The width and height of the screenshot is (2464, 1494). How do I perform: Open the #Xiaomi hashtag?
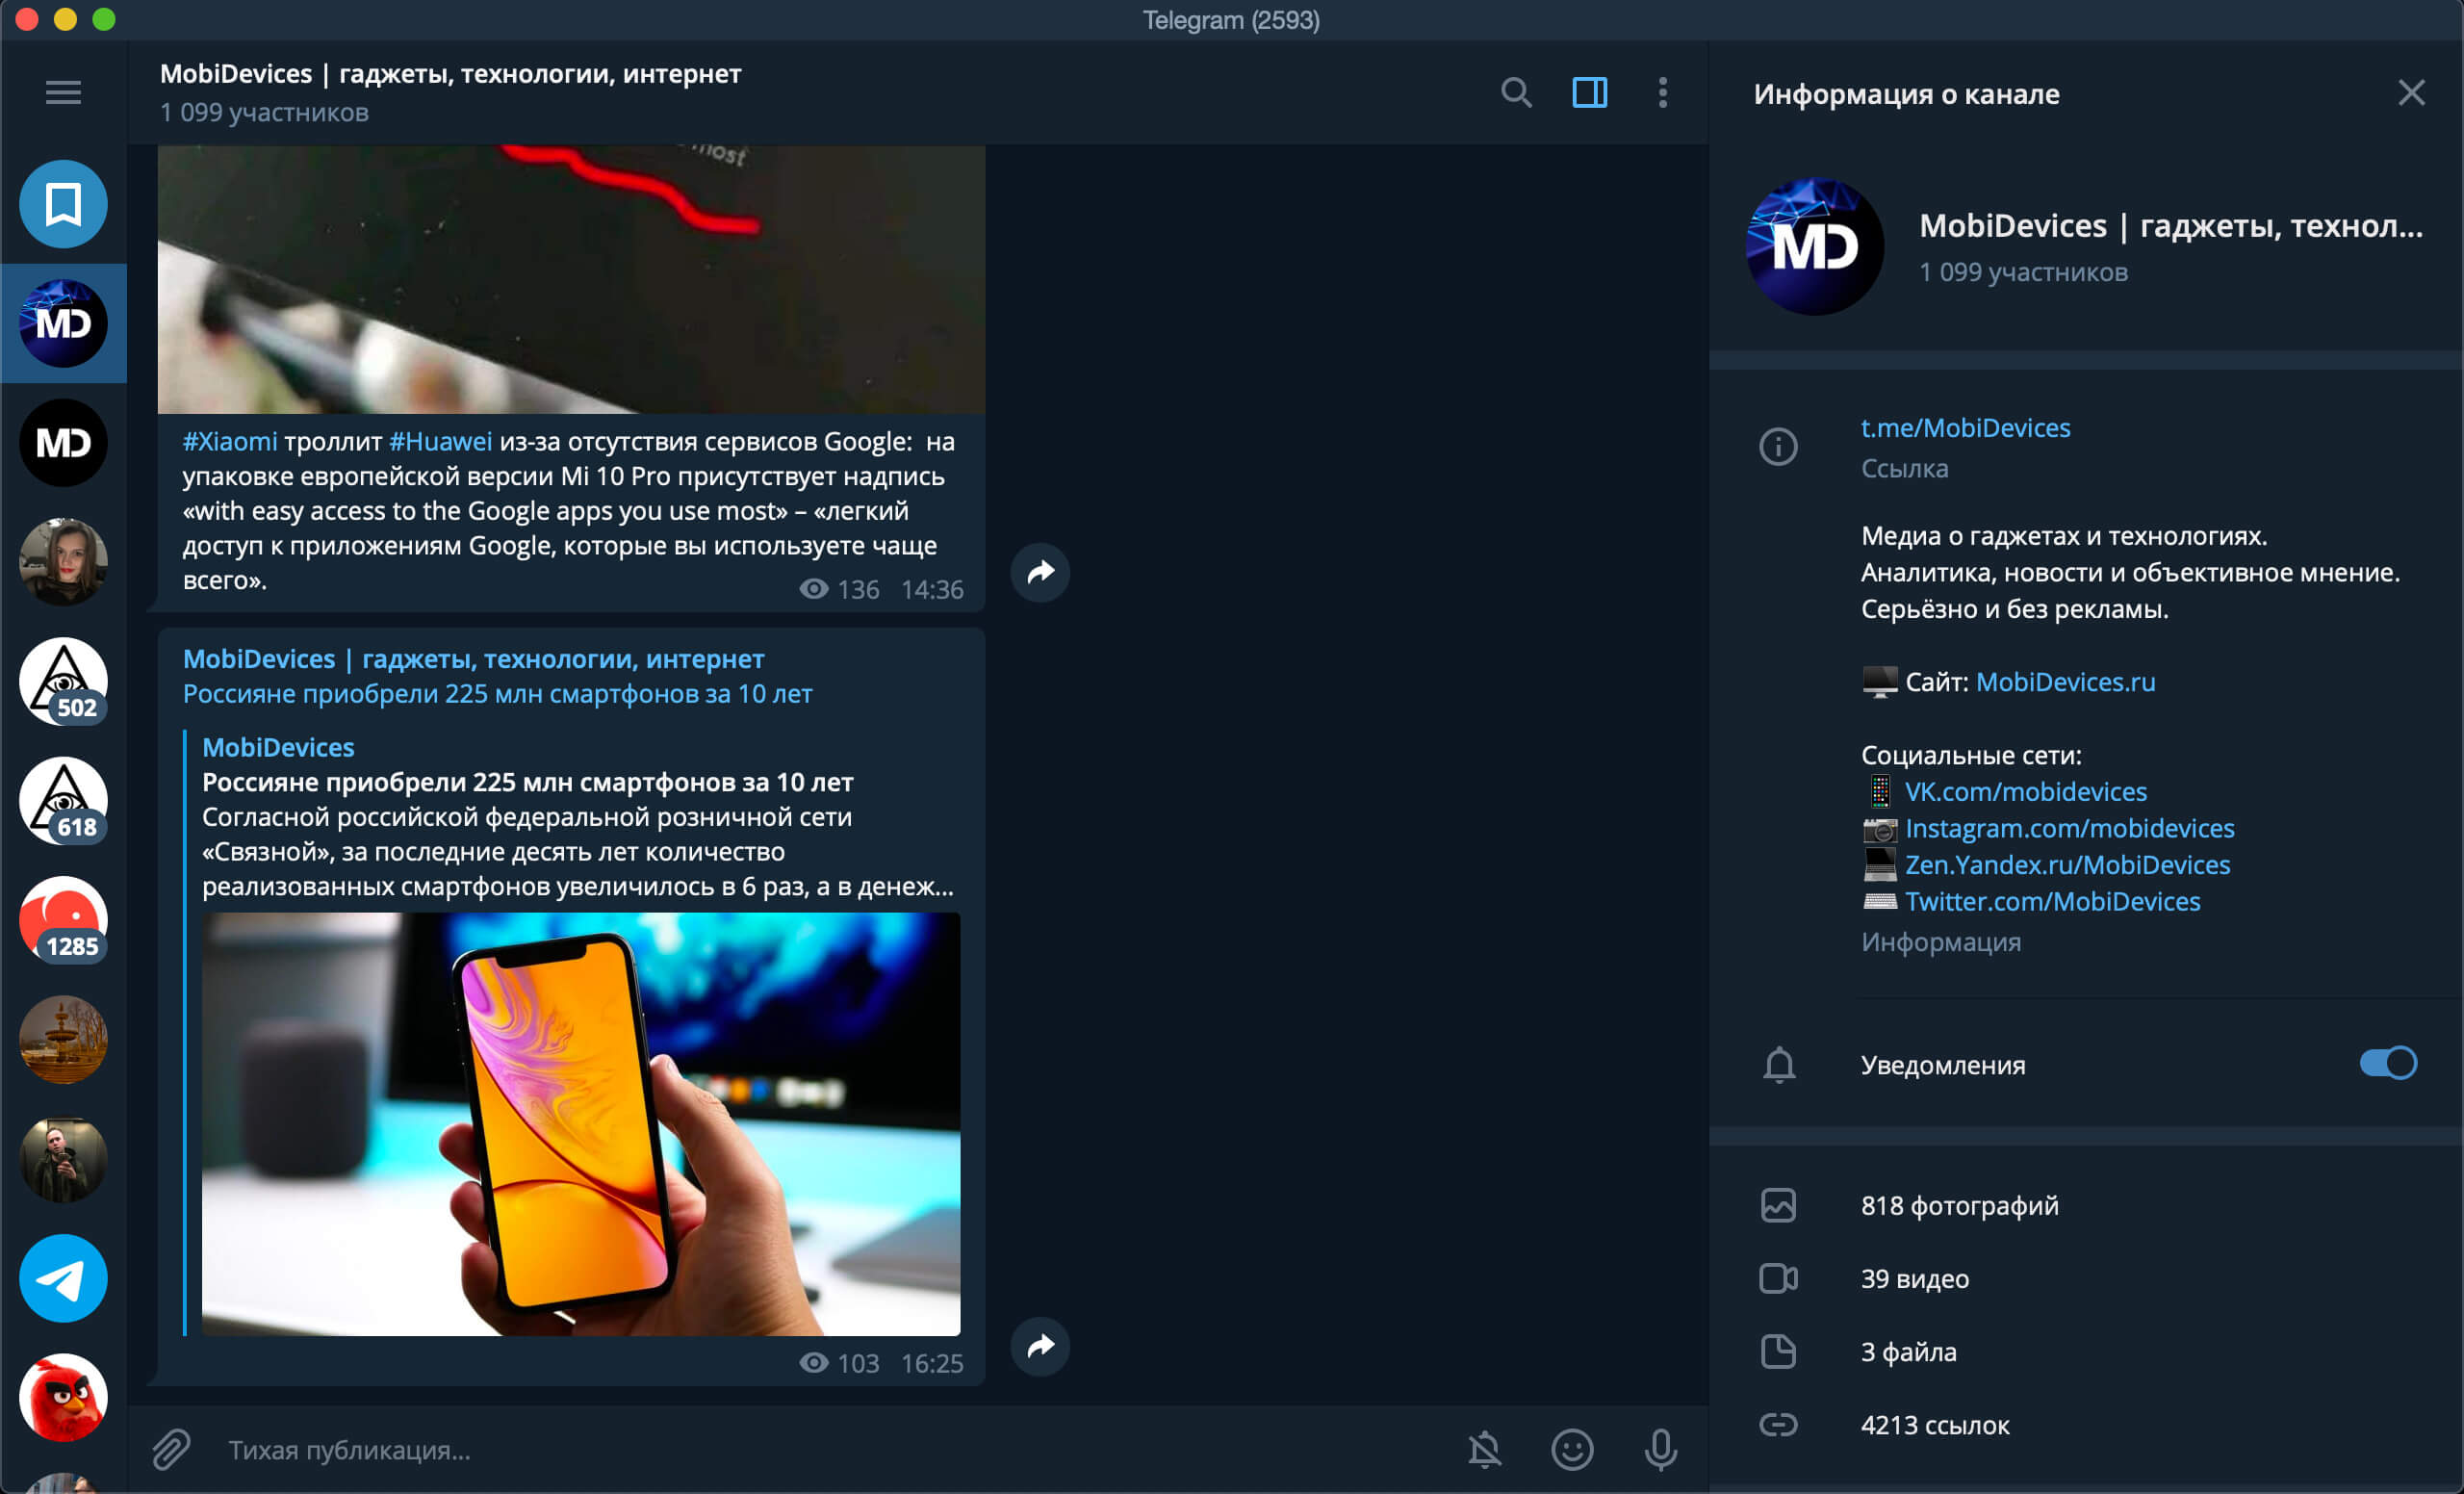230,441
